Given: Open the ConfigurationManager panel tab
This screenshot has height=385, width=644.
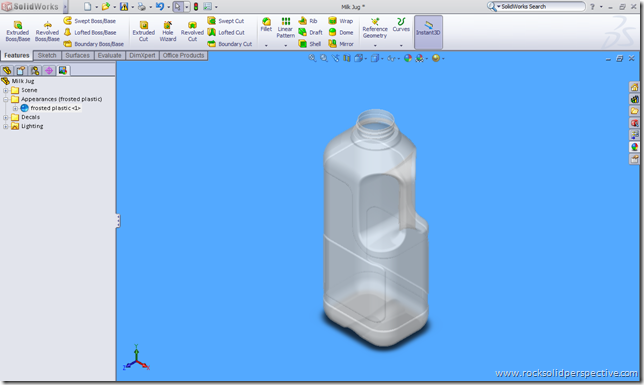Looking at the screenshot, I should 35,71.
